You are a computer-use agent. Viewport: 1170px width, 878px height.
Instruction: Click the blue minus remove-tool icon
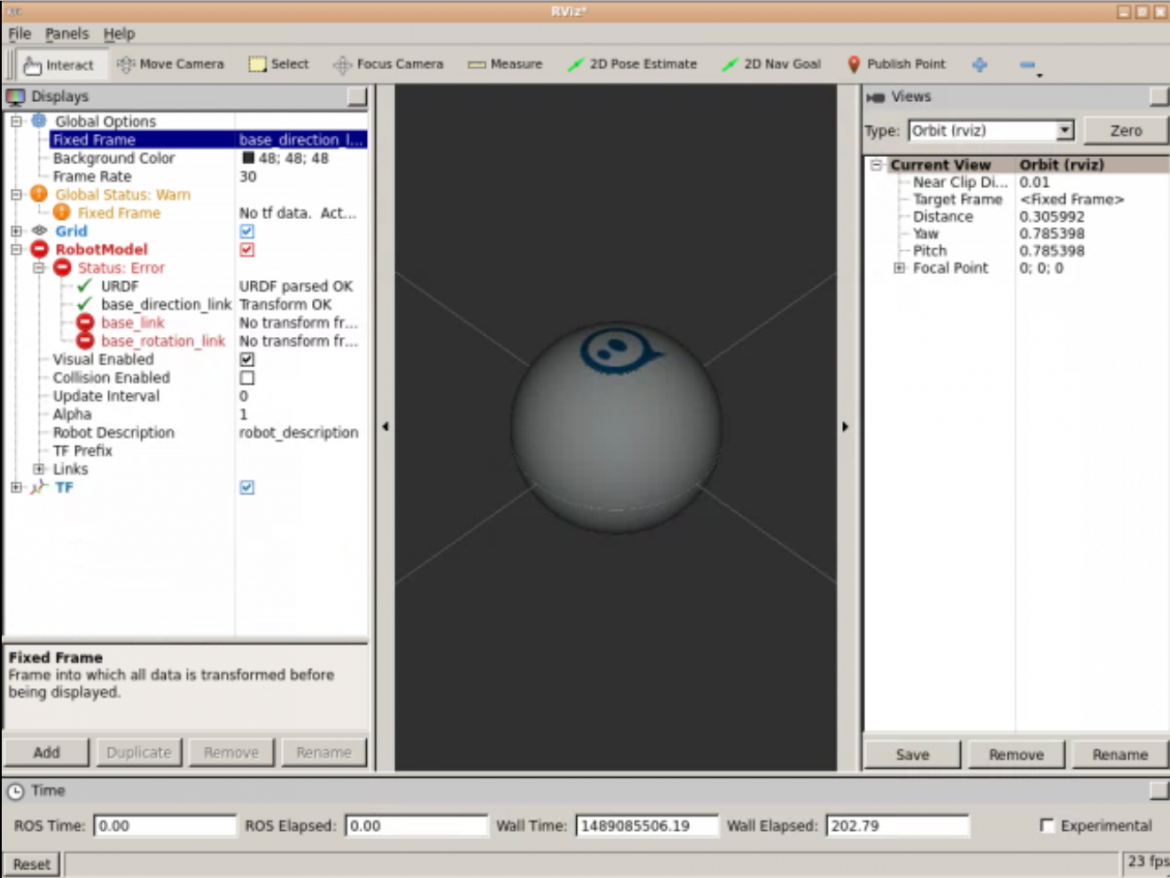pos(1027,65)
